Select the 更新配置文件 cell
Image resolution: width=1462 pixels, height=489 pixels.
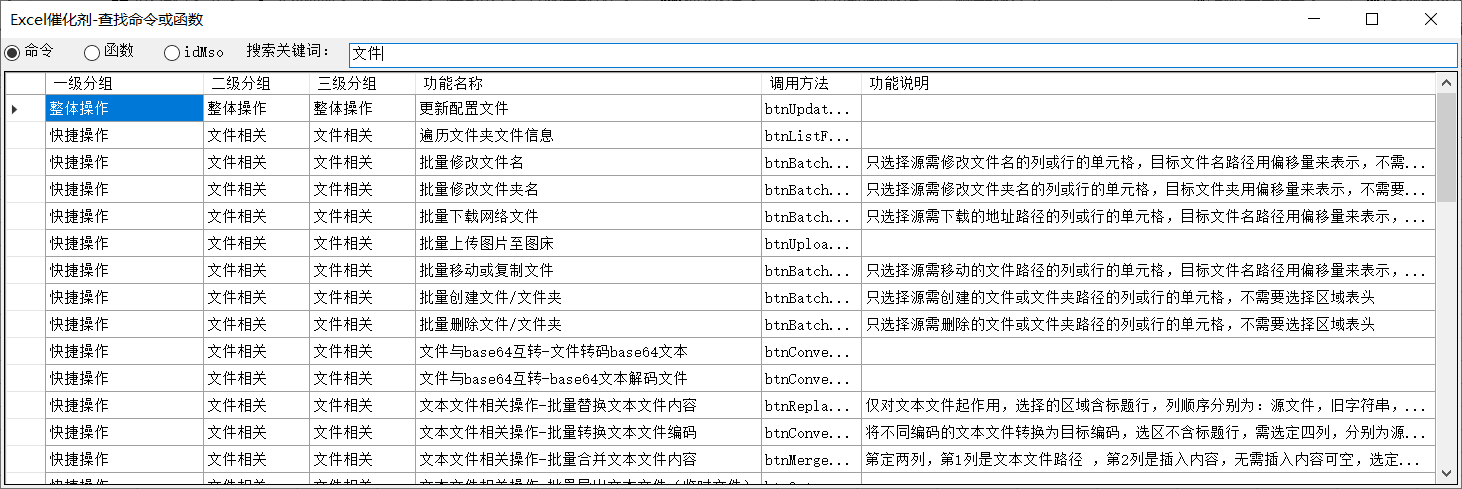[589, 108]
